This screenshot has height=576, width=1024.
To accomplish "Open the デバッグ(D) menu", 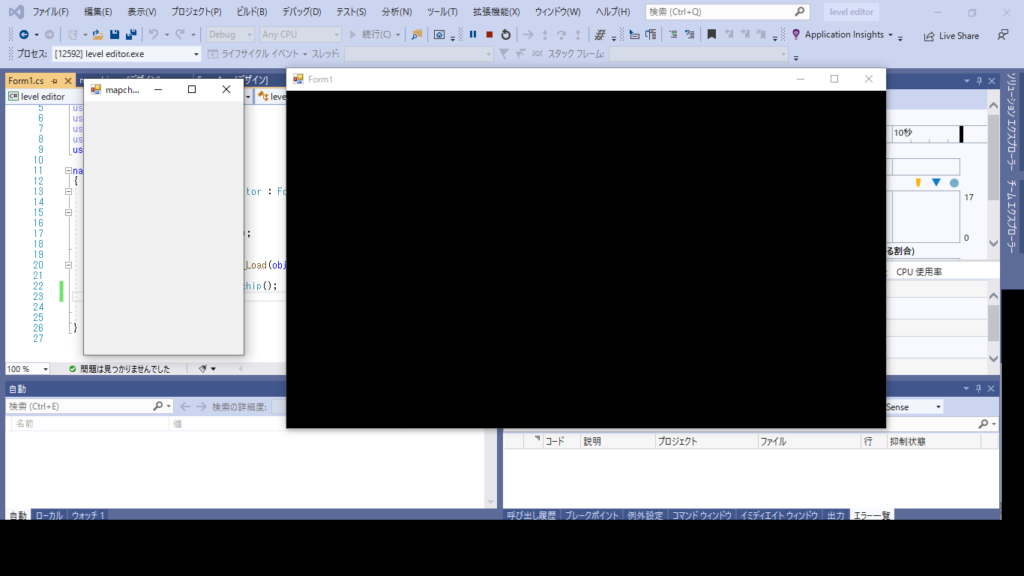I will coord(301,12).
